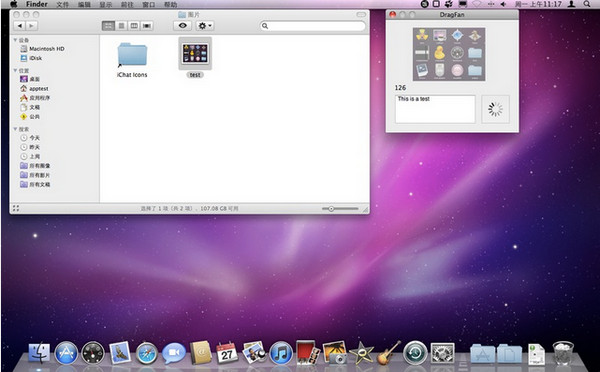600x372 pixels.
Task: Open iTunes in the dock
Action: [281, 353]
